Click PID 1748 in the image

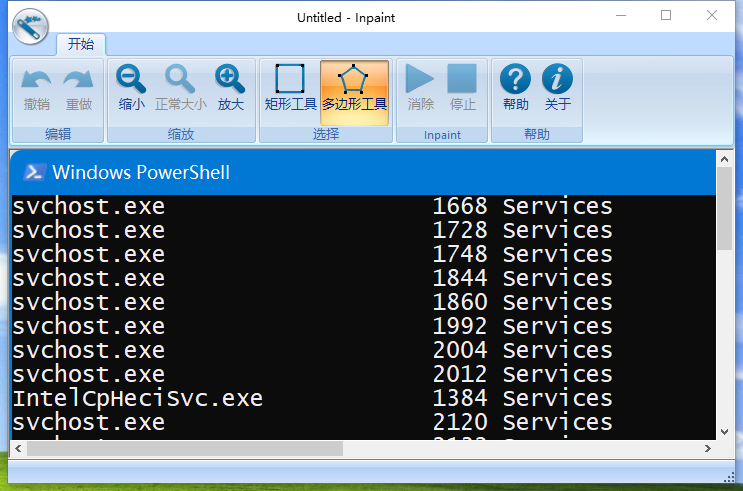pos(460,254)
